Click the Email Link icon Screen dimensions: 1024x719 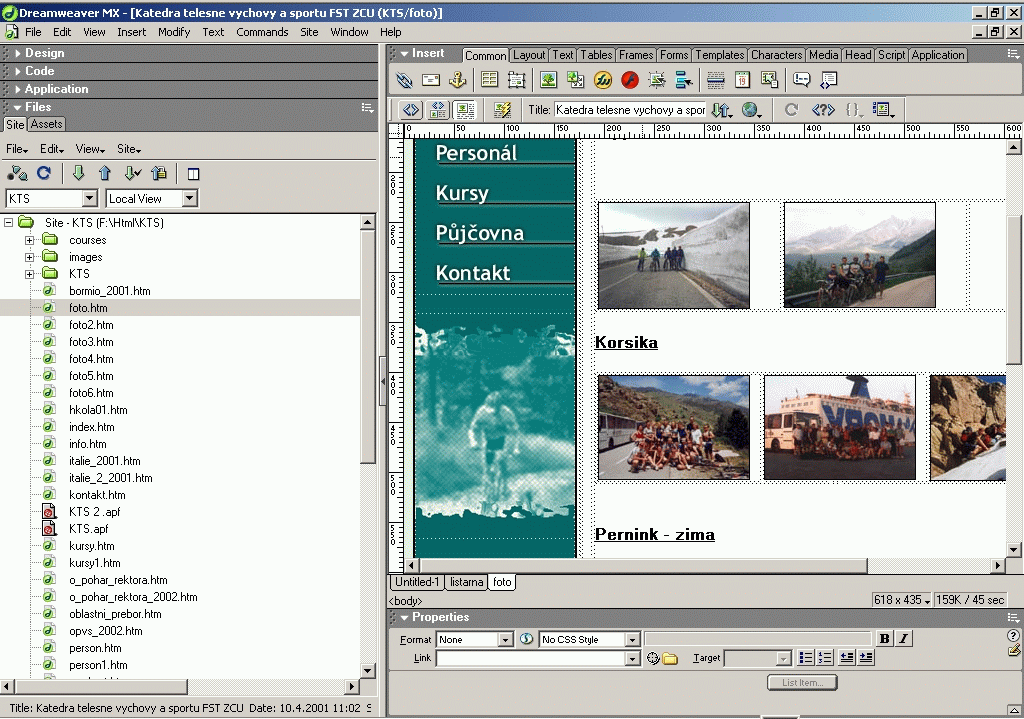(431, 80)
